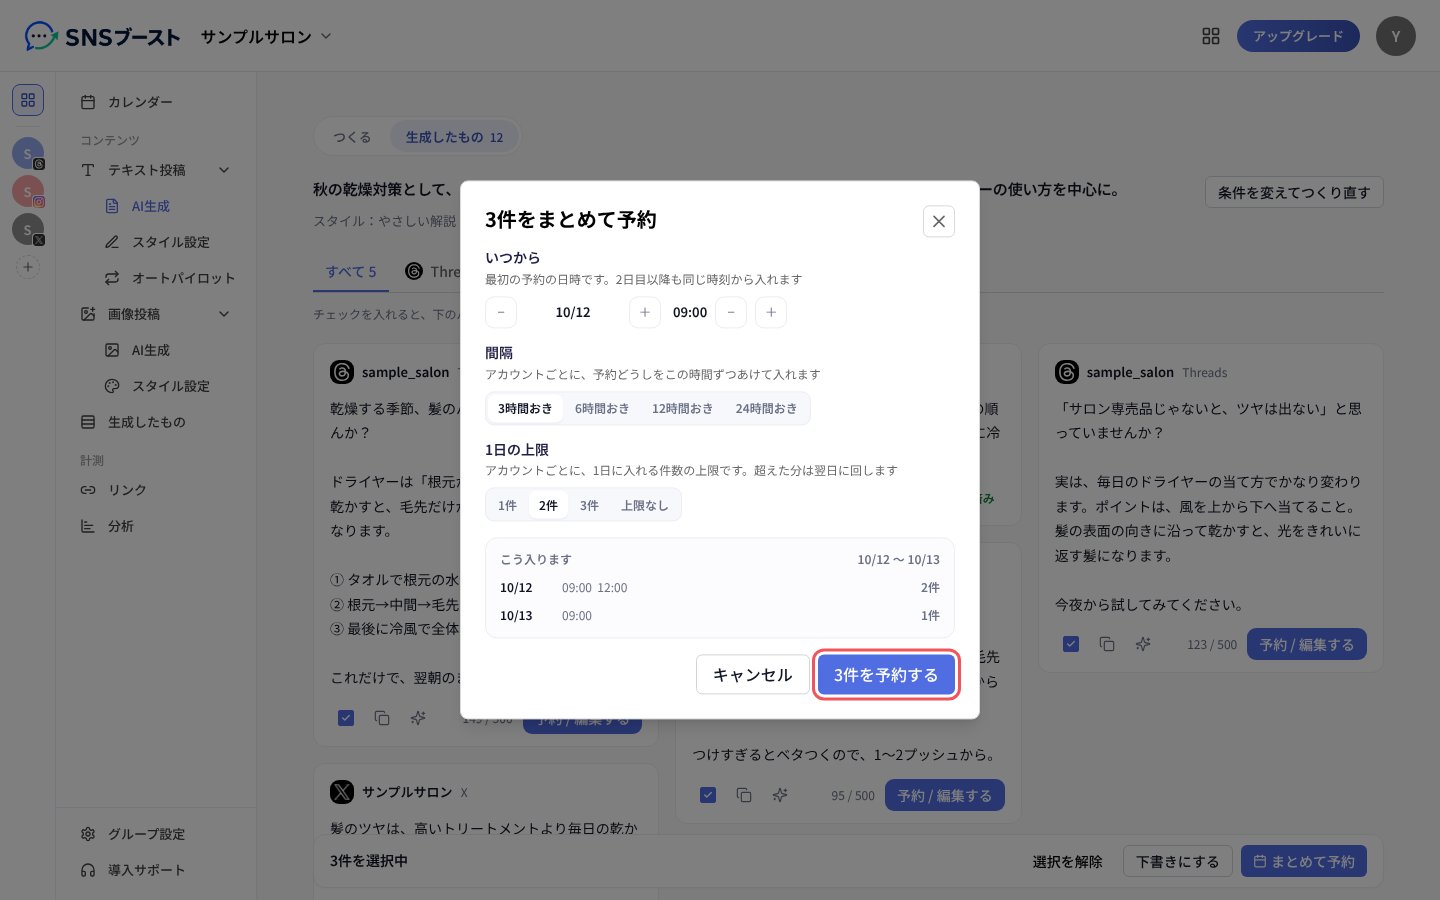
Task: Switch to the 生成したもの 12 tab
Action: tap(454, 137)
